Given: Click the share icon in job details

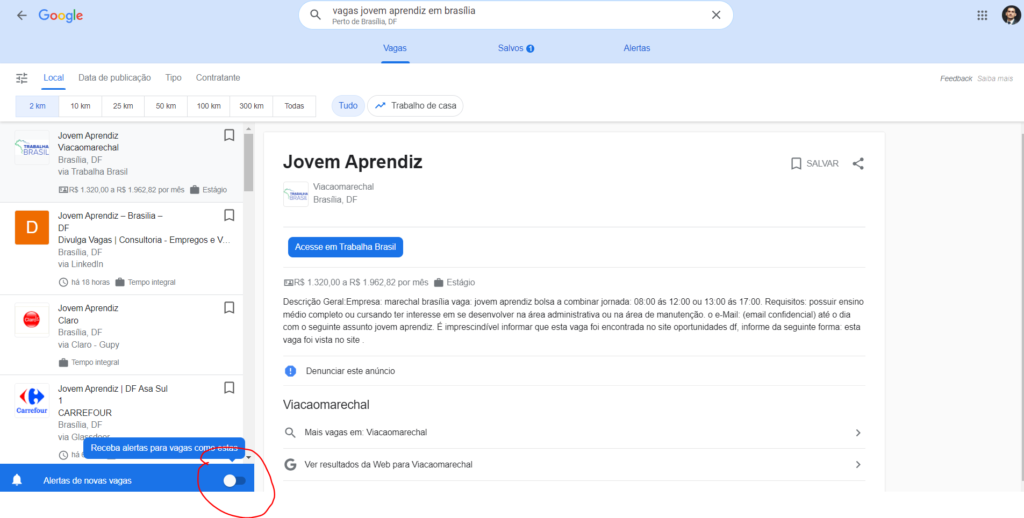Looking at the screenshot, I should pyautogui.click(x=858, y=163).
